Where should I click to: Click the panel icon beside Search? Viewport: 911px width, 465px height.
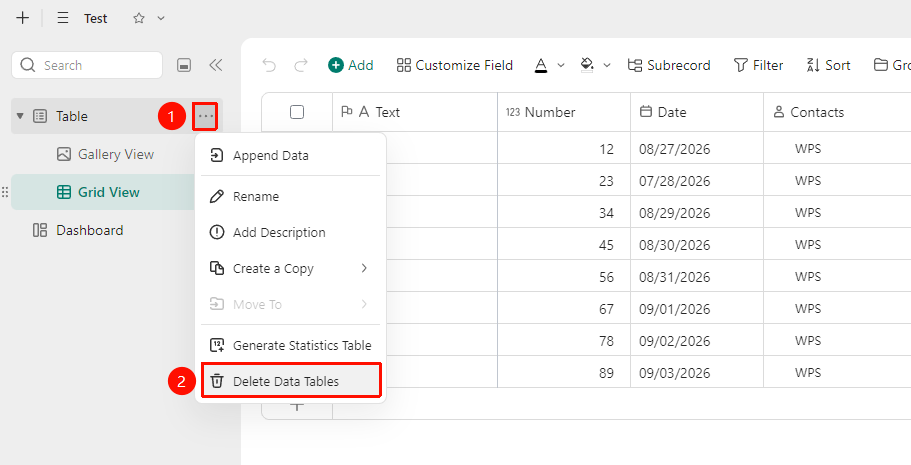coord(184,65)
